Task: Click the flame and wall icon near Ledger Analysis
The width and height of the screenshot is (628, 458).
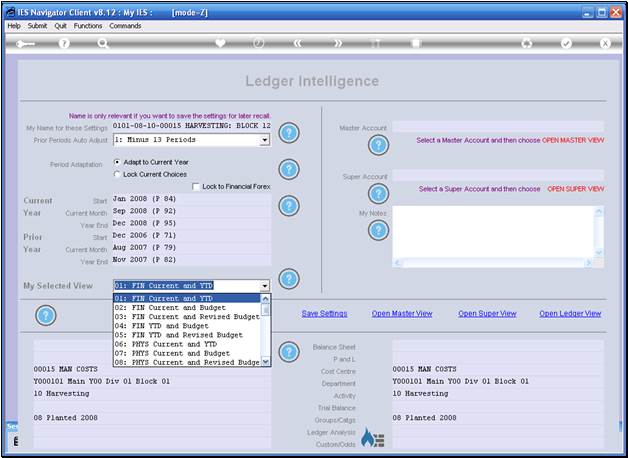Action: click(x=373, y=438)
